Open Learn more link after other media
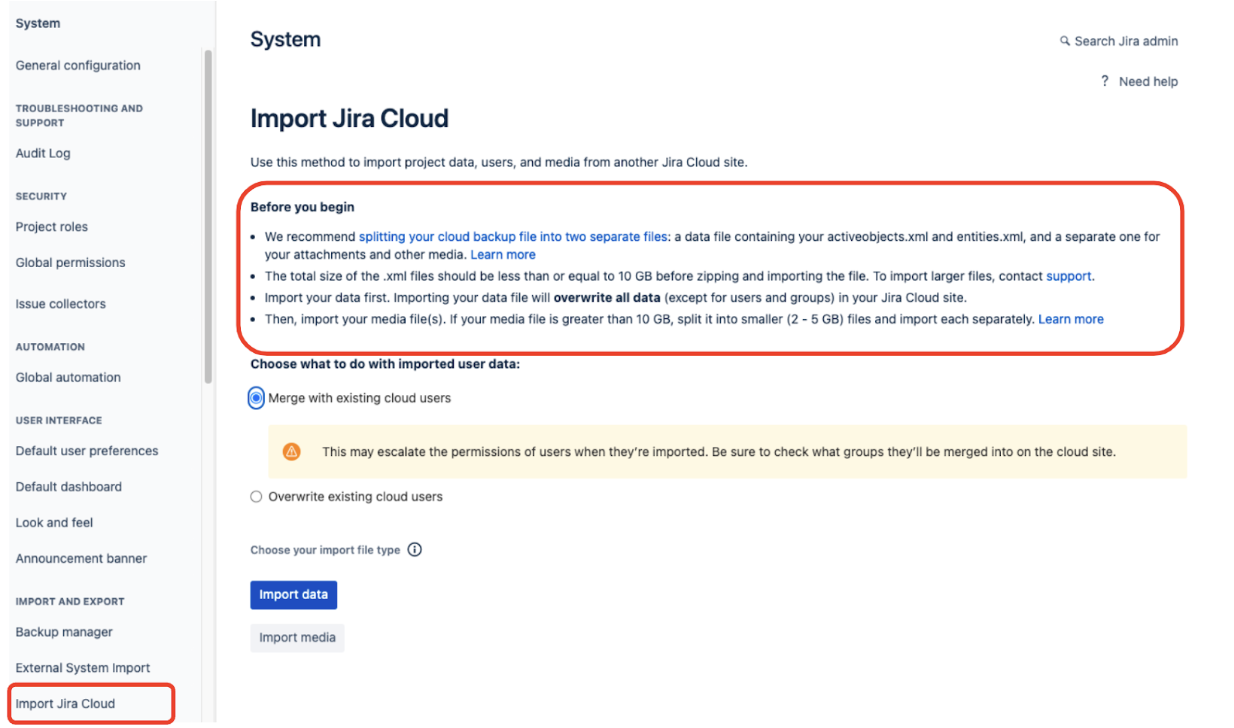The image size is (1234, 728). click(503, 255)
